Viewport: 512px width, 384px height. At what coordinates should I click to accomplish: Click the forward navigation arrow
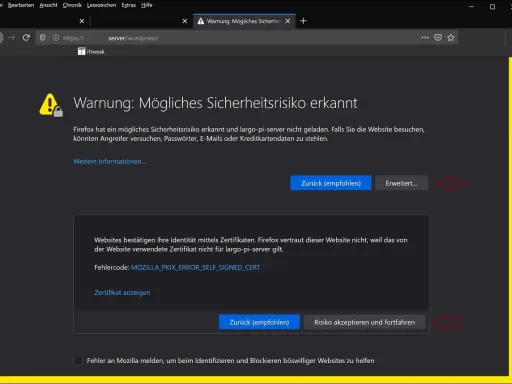pyautogui.click(x=12, y=38)
